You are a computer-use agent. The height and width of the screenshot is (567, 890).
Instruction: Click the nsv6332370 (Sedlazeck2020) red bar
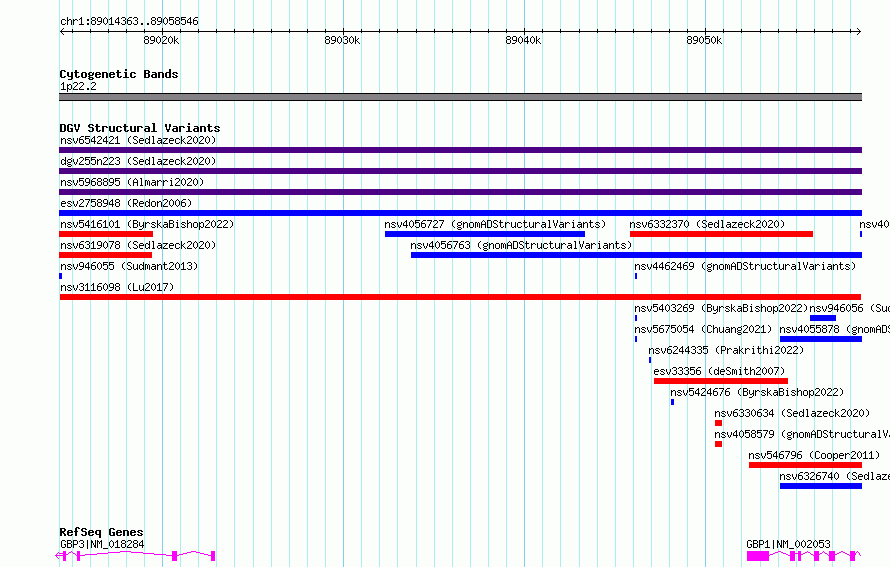(721, 234)
